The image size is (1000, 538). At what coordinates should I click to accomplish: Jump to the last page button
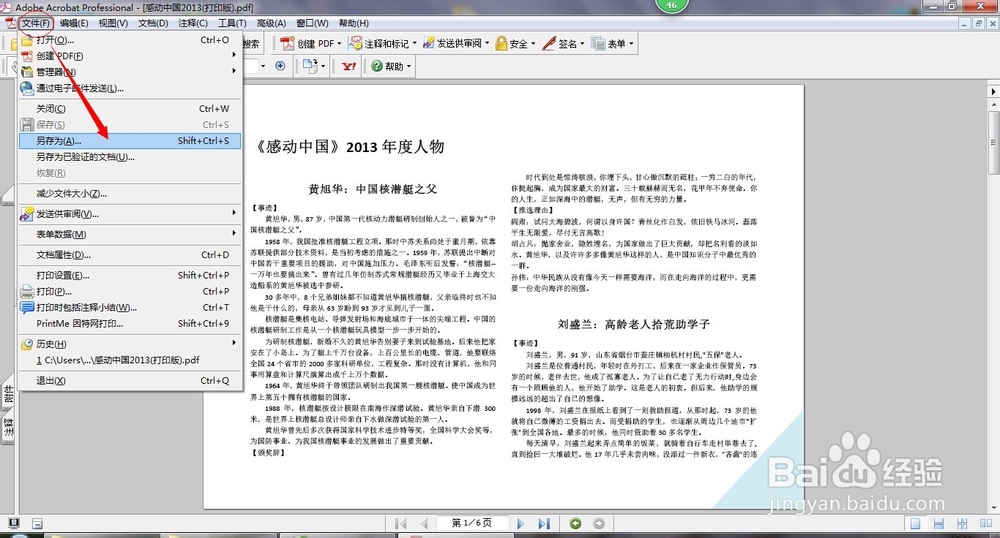pos(543,523)
